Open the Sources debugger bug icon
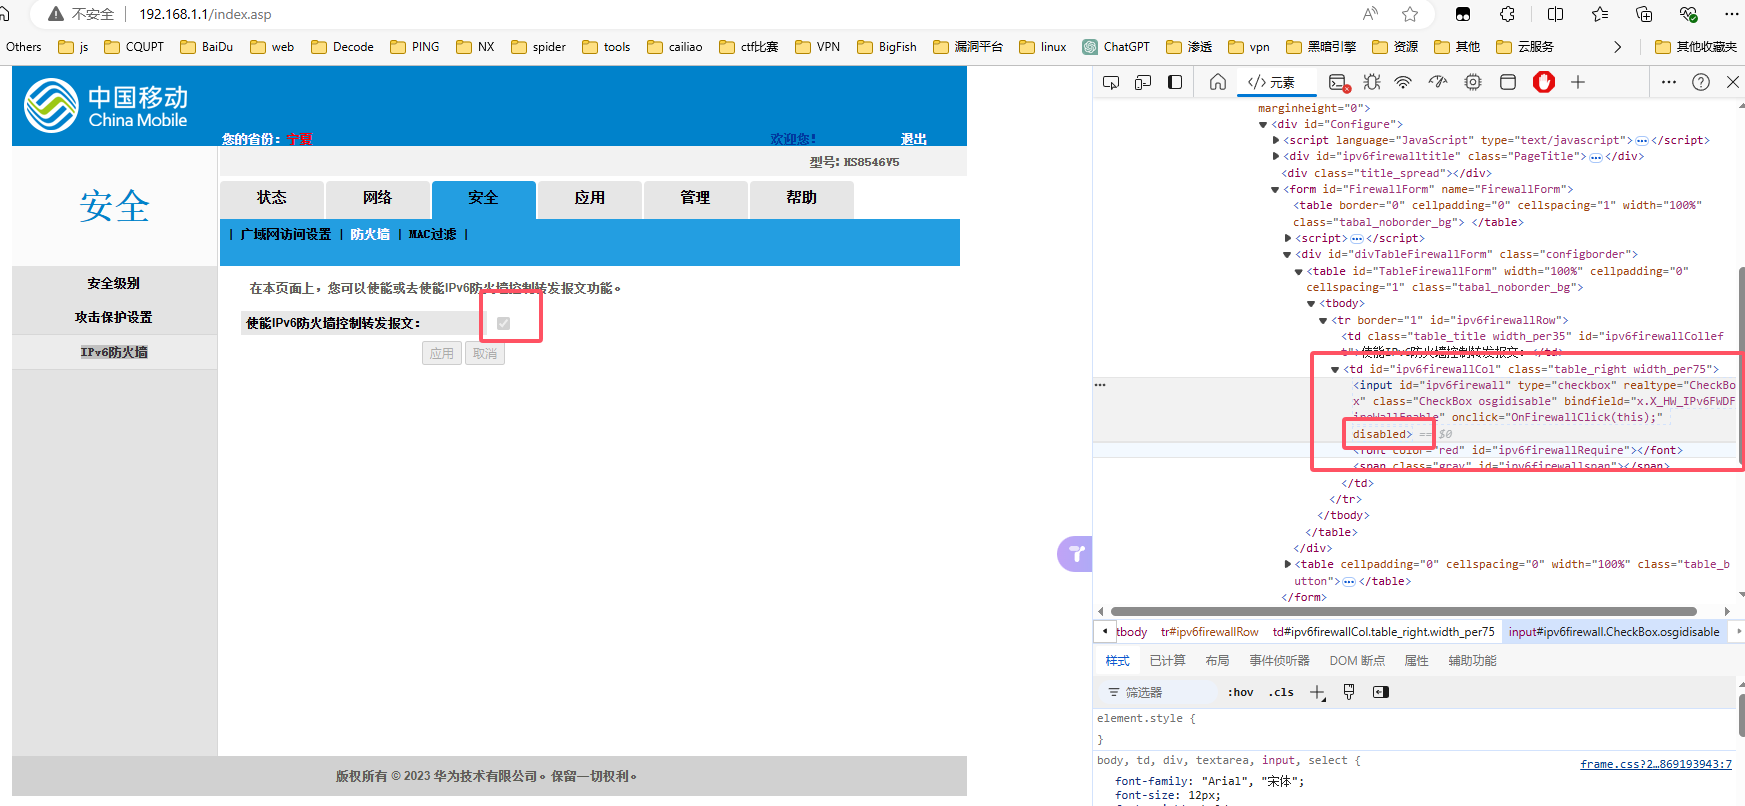 pyautogui.click(x=1372, y=82)
